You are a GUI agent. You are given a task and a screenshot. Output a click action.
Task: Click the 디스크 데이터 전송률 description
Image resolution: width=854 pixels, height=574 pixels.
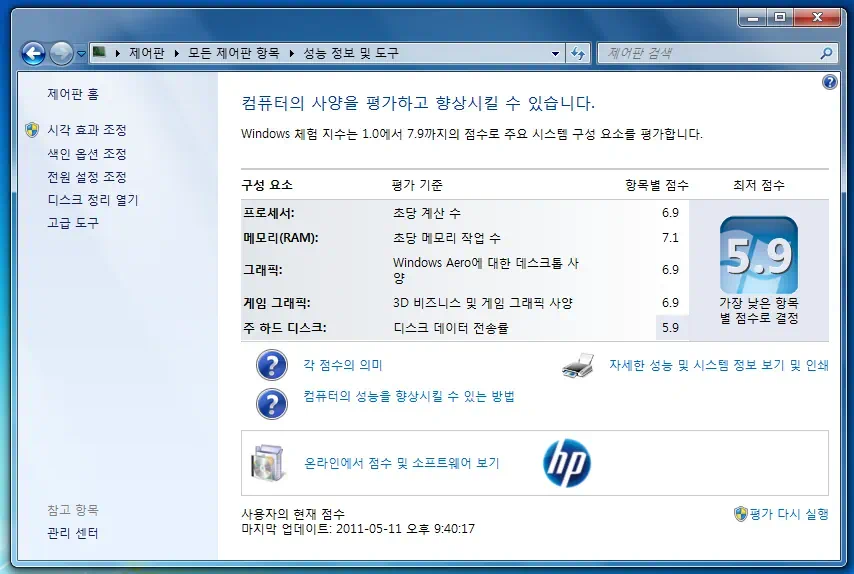(451, 328)
